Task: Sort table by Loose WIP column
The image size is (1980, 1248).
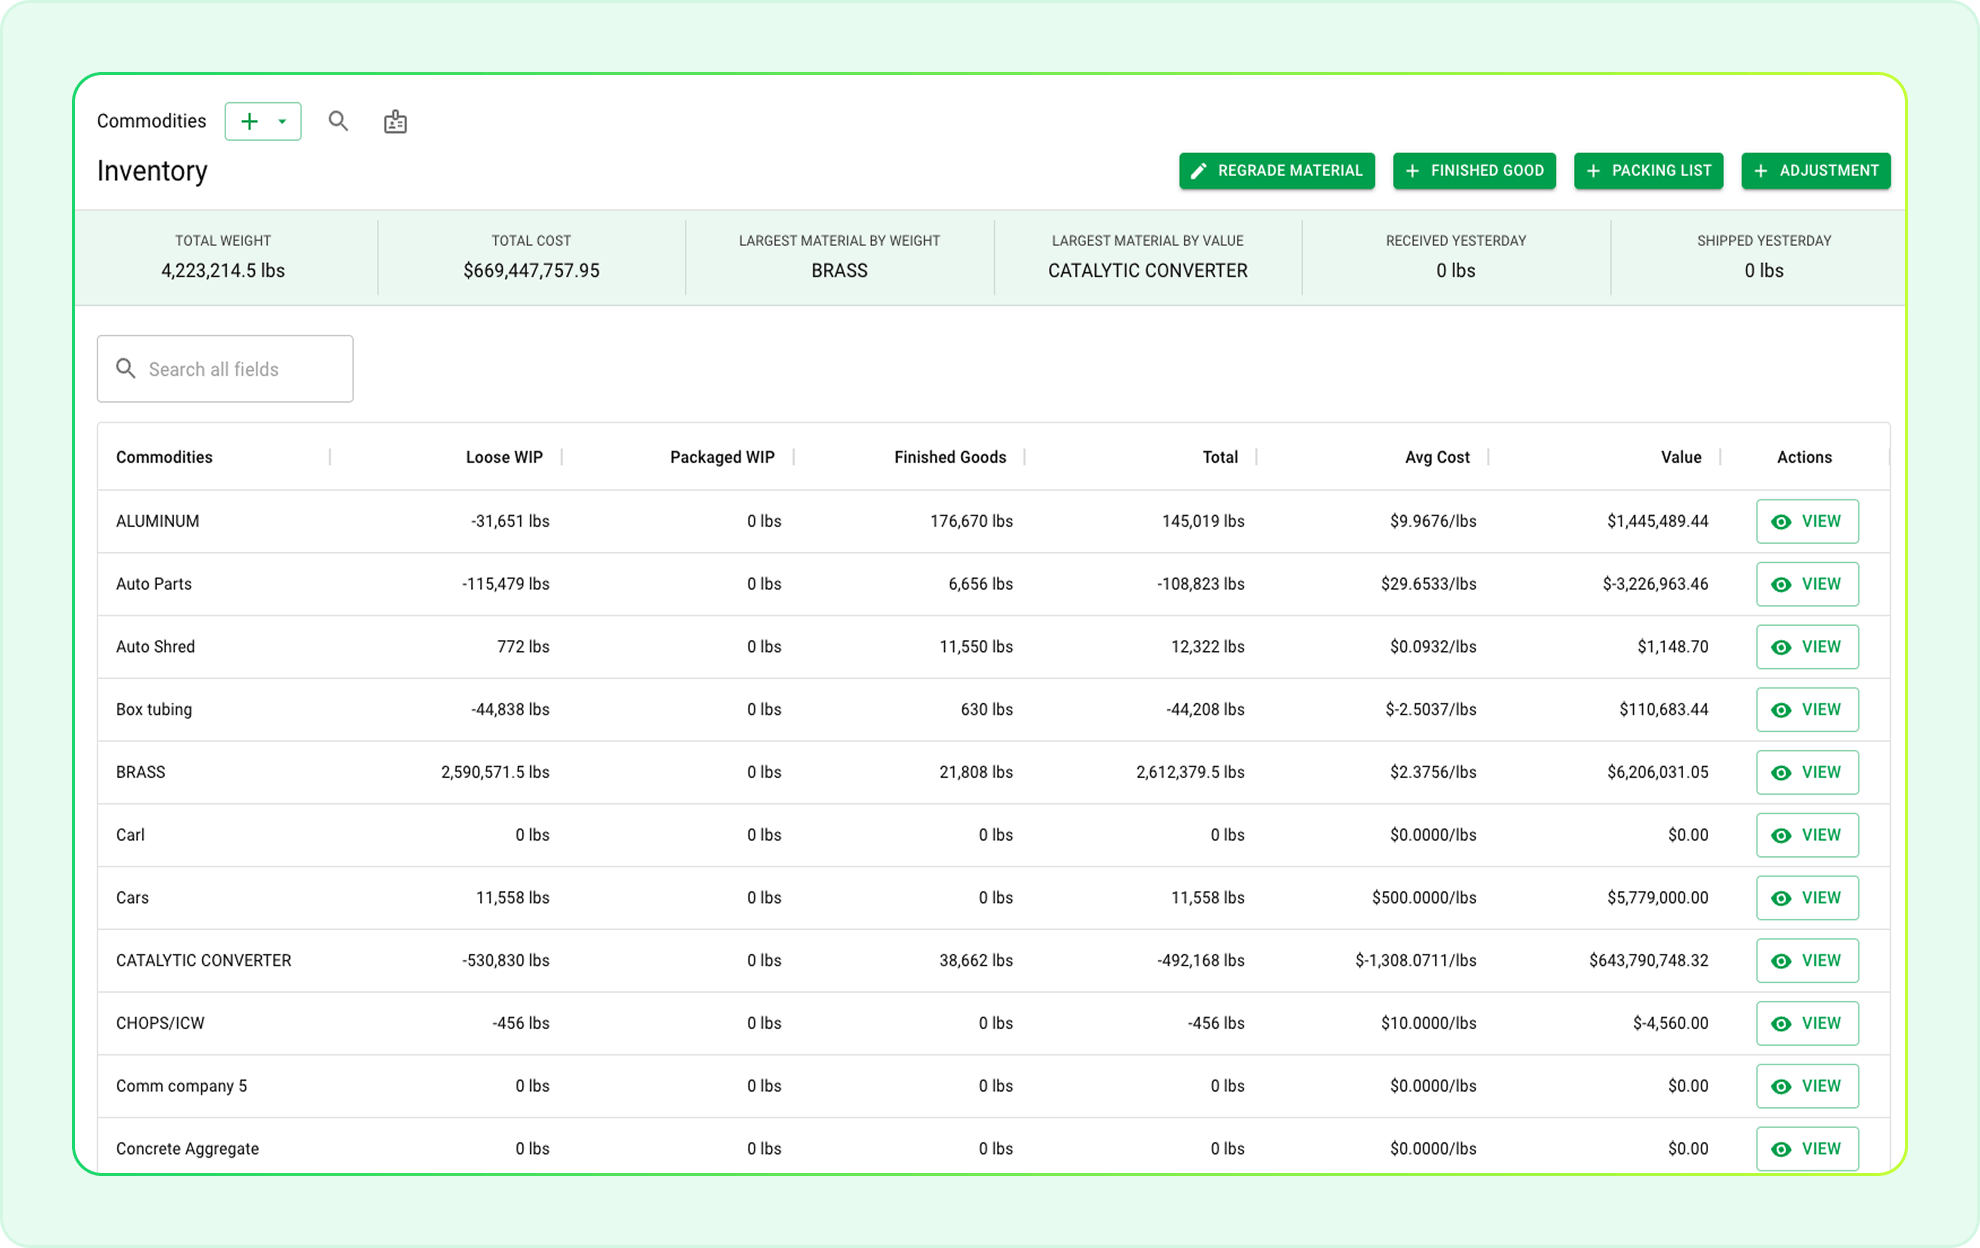Action: tap(504, 457)
